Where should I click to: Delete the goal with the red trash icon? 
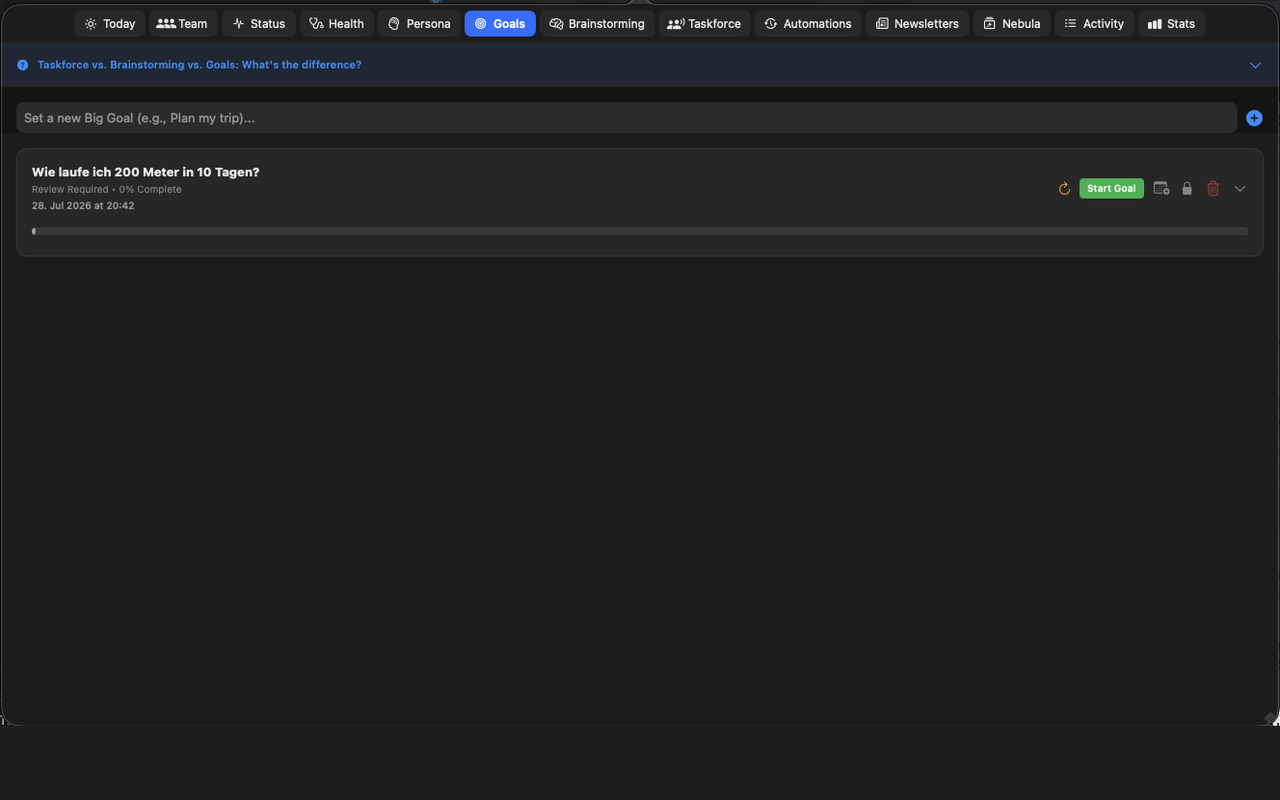1213,189
